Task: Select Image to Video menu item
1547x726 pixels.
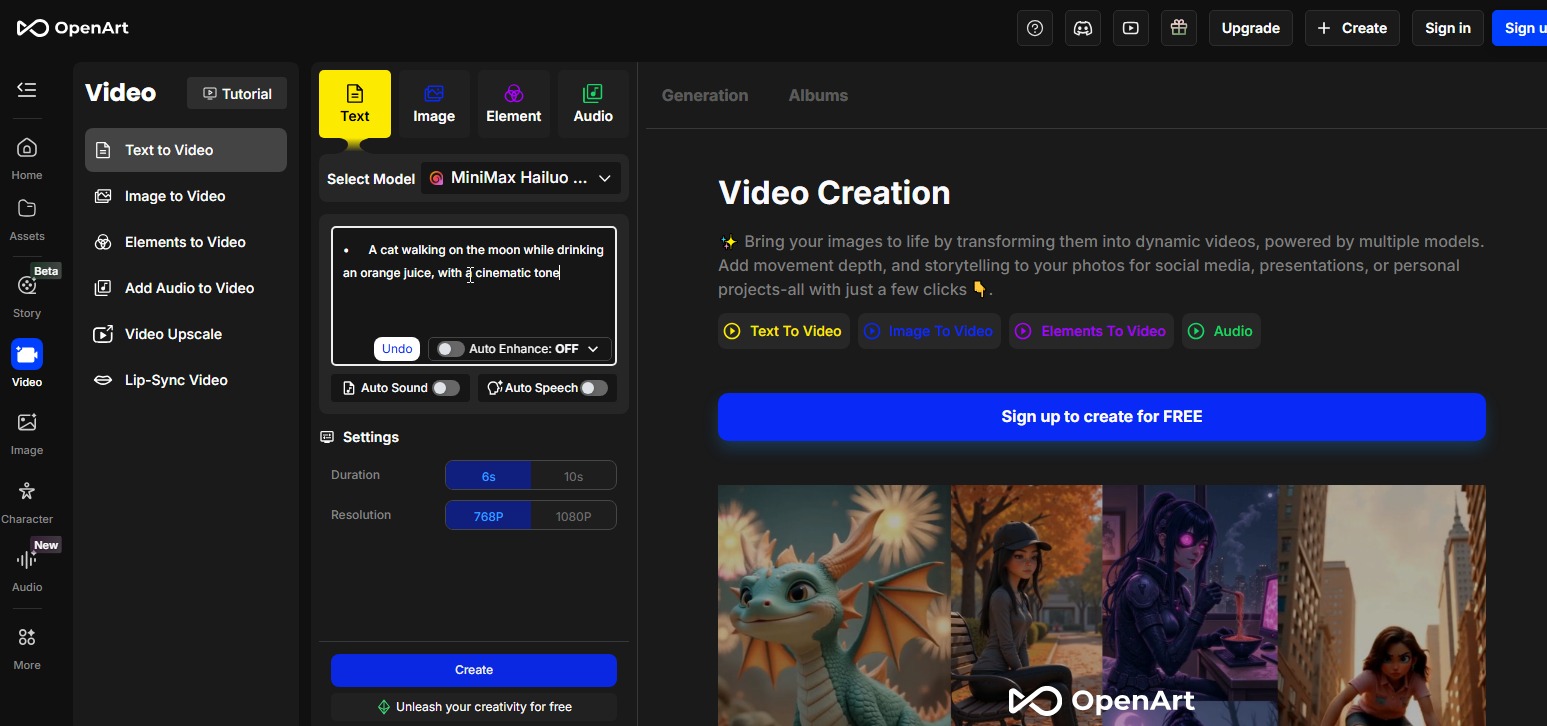Action: point(186,196)
